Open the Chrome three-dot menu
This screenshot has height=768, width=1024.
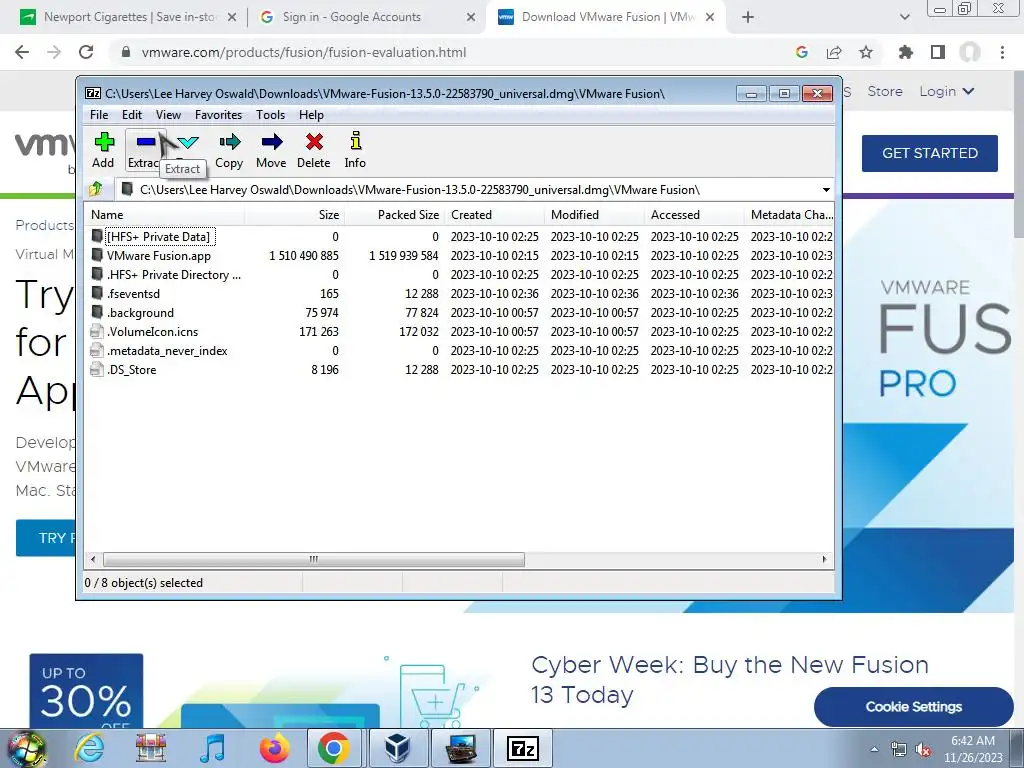pyautogui.click(x=1002, y=52)
